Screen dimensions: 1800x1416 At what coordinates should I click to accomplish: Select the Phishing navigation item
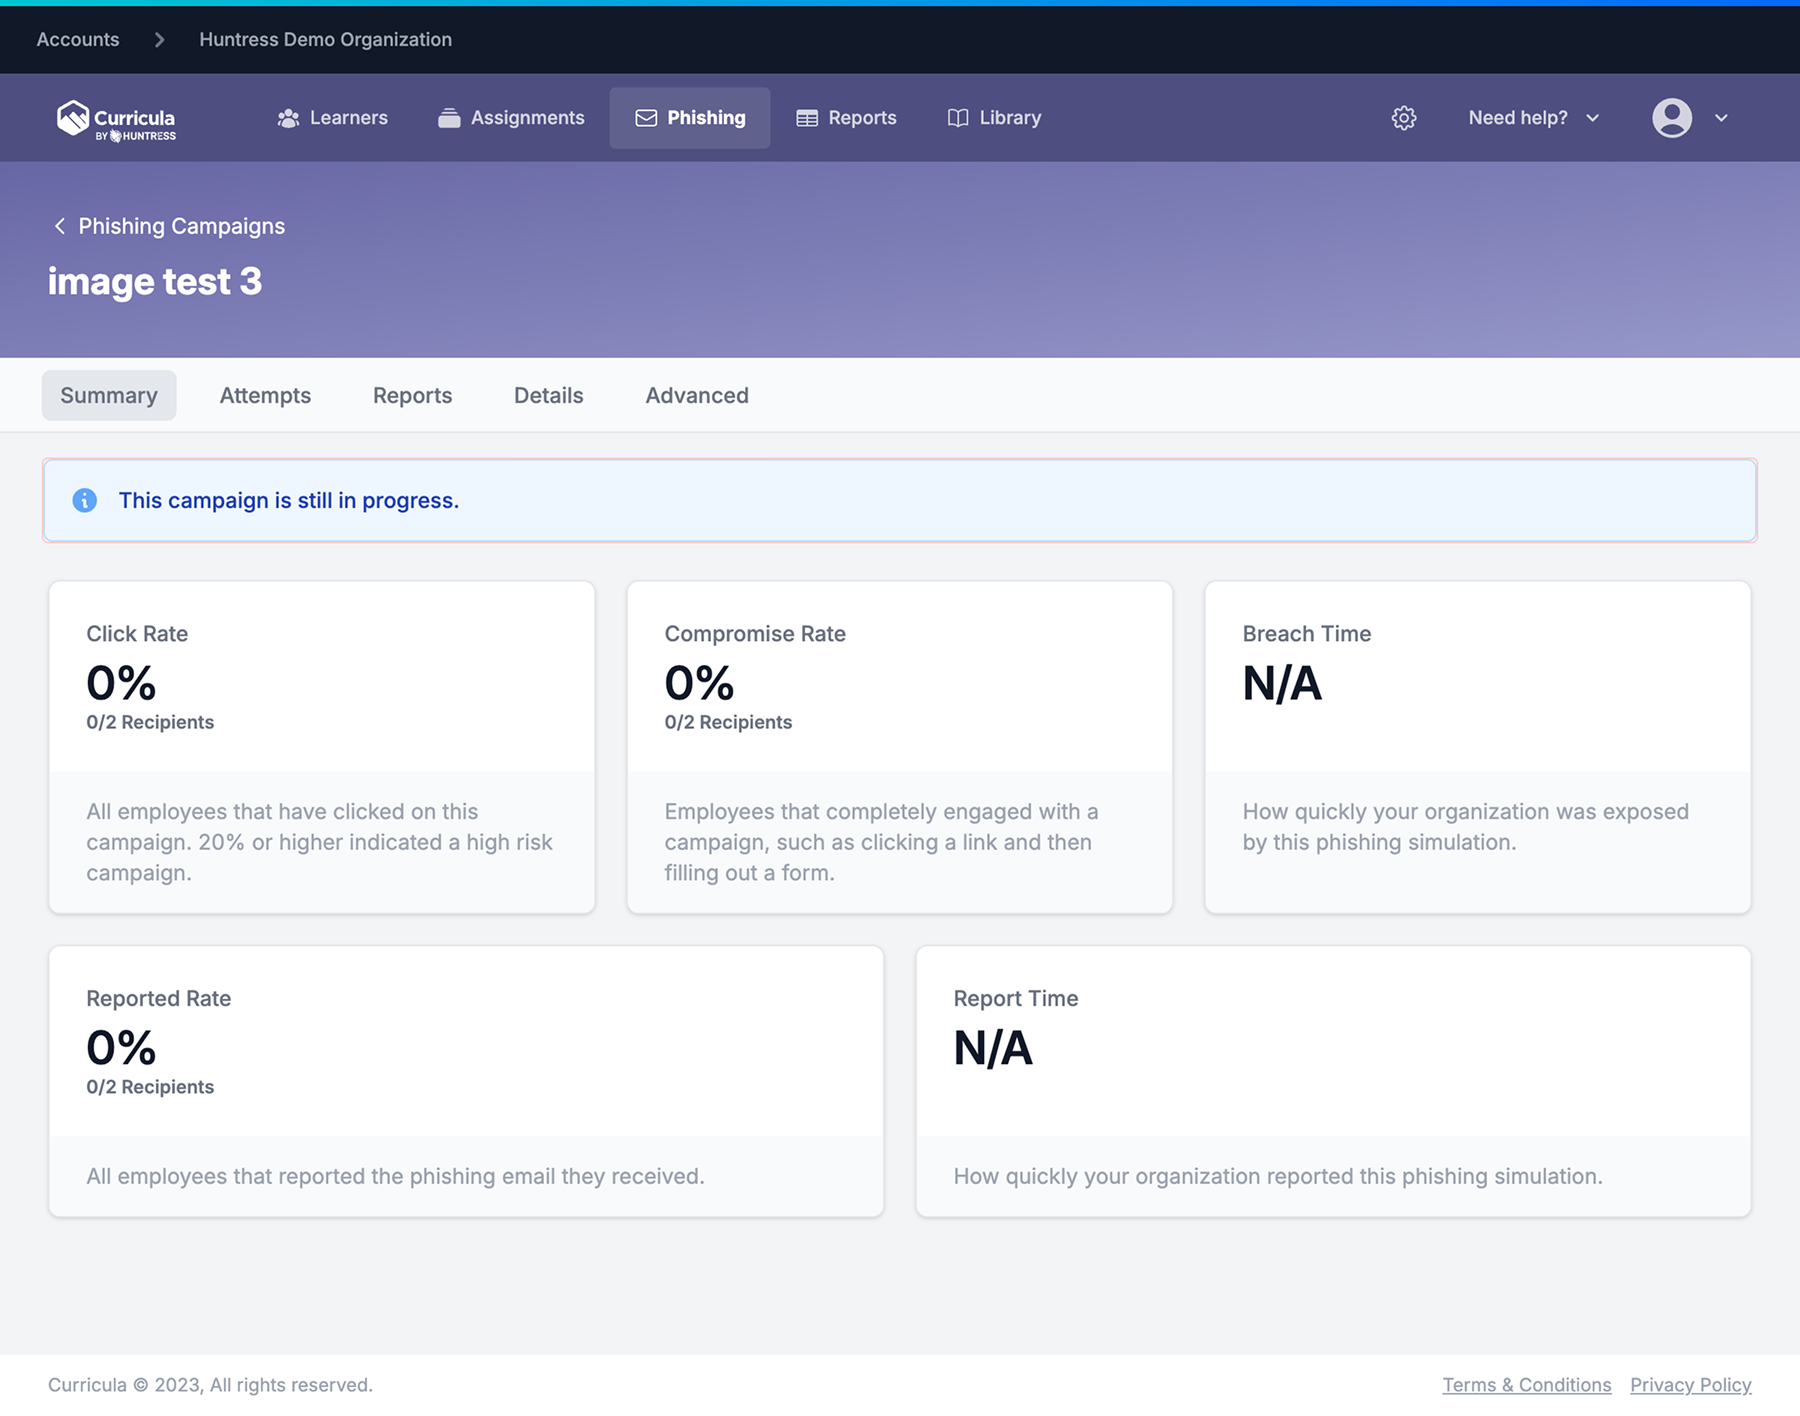(690, 118)
